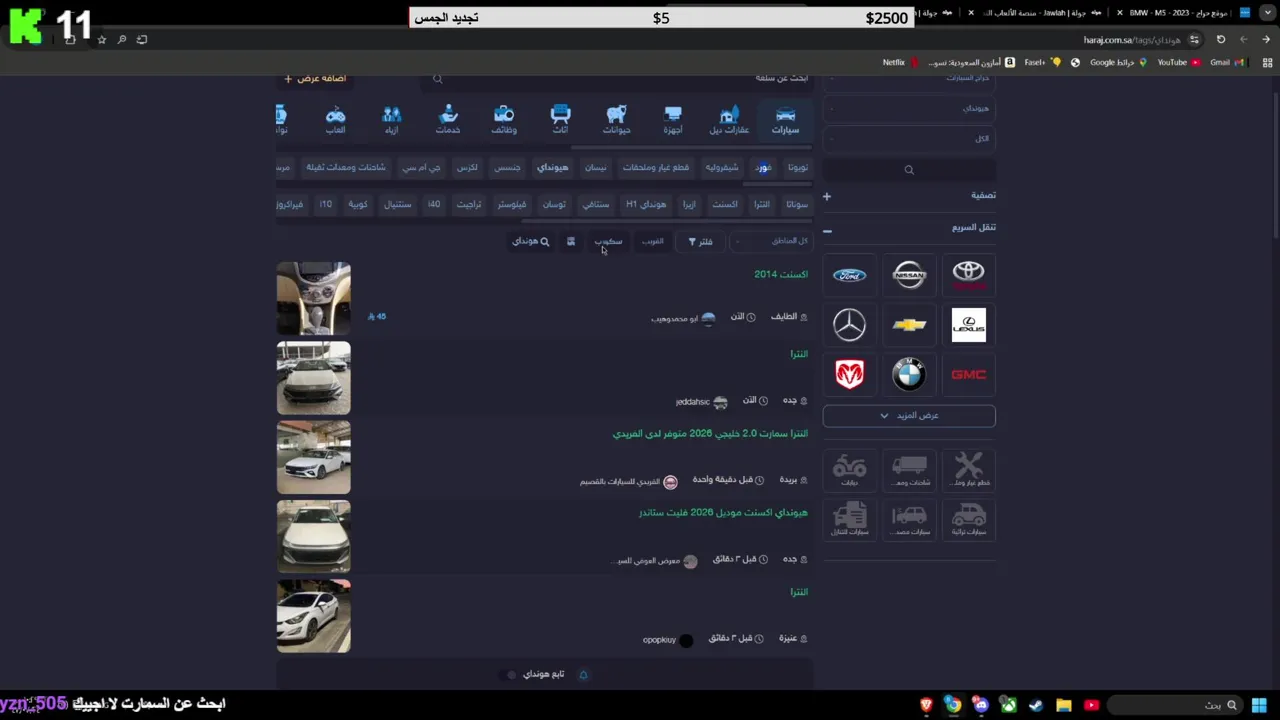Select the Mercedes brand logo
Screen dimensions: 1280x720
850,325
